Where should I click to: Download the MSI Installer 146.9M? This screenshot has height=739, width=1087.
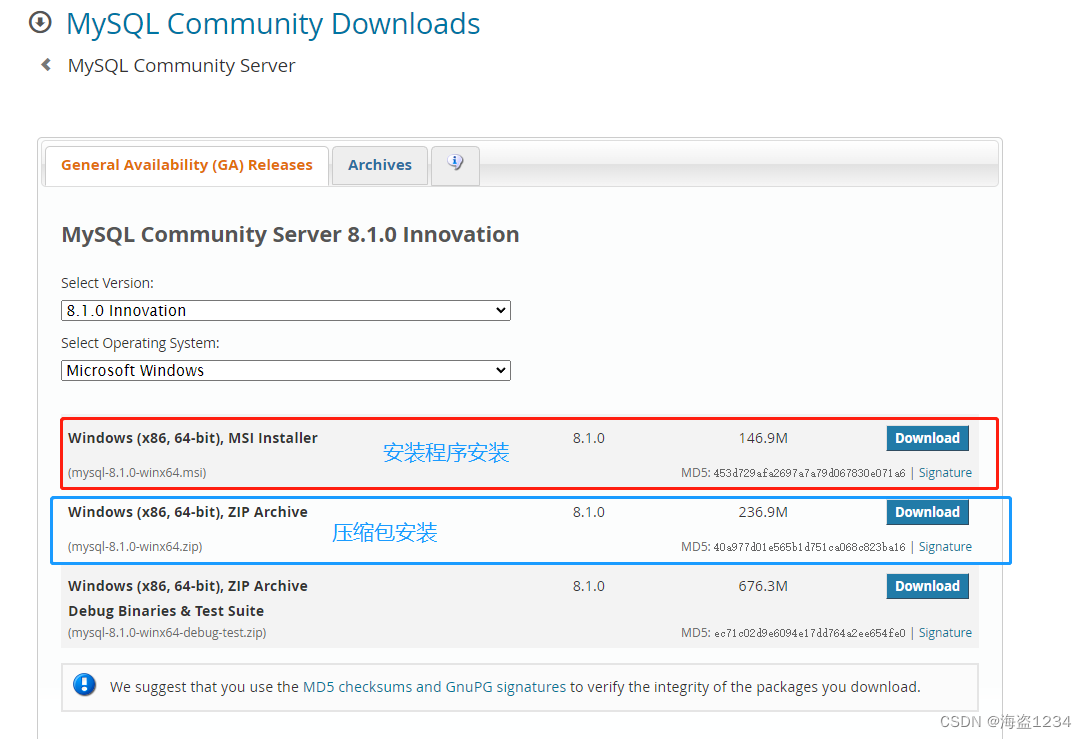tap(928, 438)
